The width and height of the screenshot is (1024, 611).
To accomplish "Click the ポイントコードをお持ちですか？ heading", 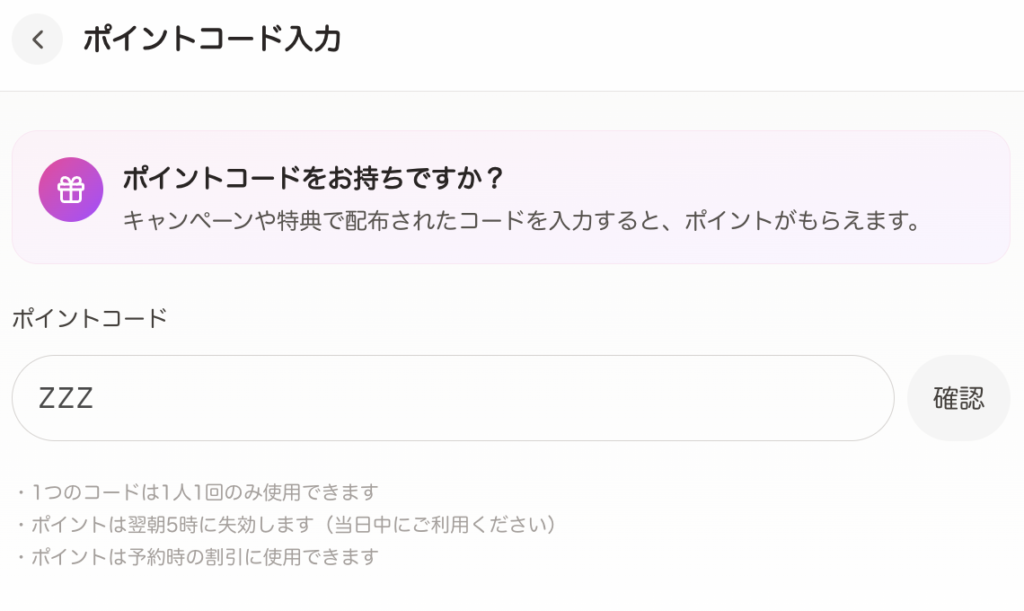I will pyautogui.click(x=312, y=180).
